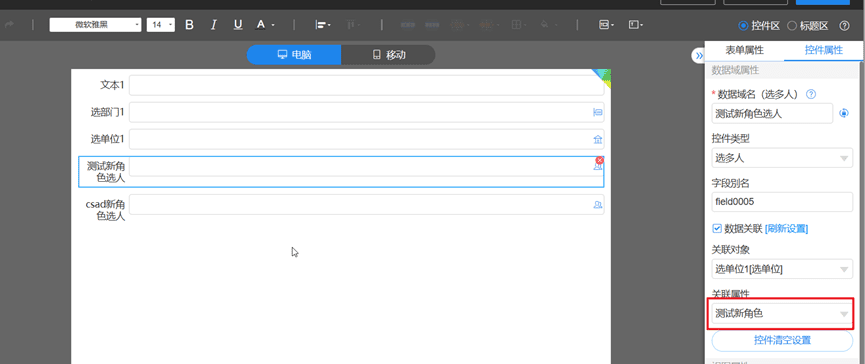Viewport: 865px width, 364px height.
Task: Click the department picker icon in 选部门1
Action: [x=597, y=113]
